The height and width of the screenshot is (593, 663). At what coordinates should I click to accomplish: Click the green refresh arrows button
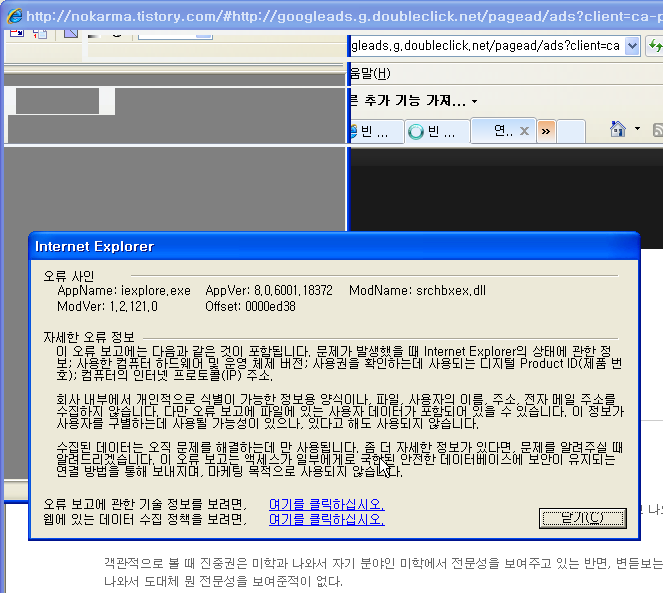click(655, 46)
